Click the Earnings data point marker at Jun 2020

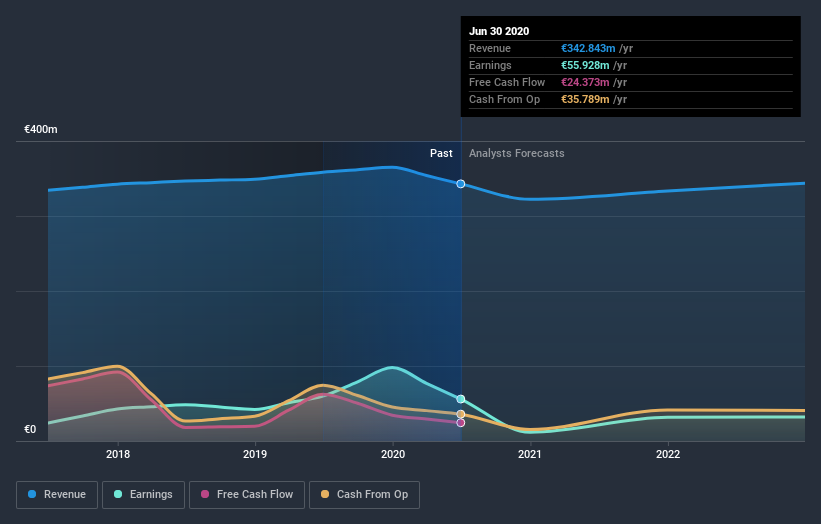point(461,399)
